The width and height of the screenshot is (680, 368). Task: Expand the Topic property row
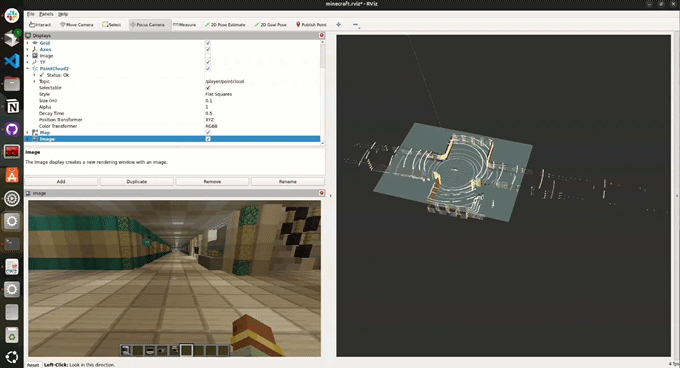point(35,81)
